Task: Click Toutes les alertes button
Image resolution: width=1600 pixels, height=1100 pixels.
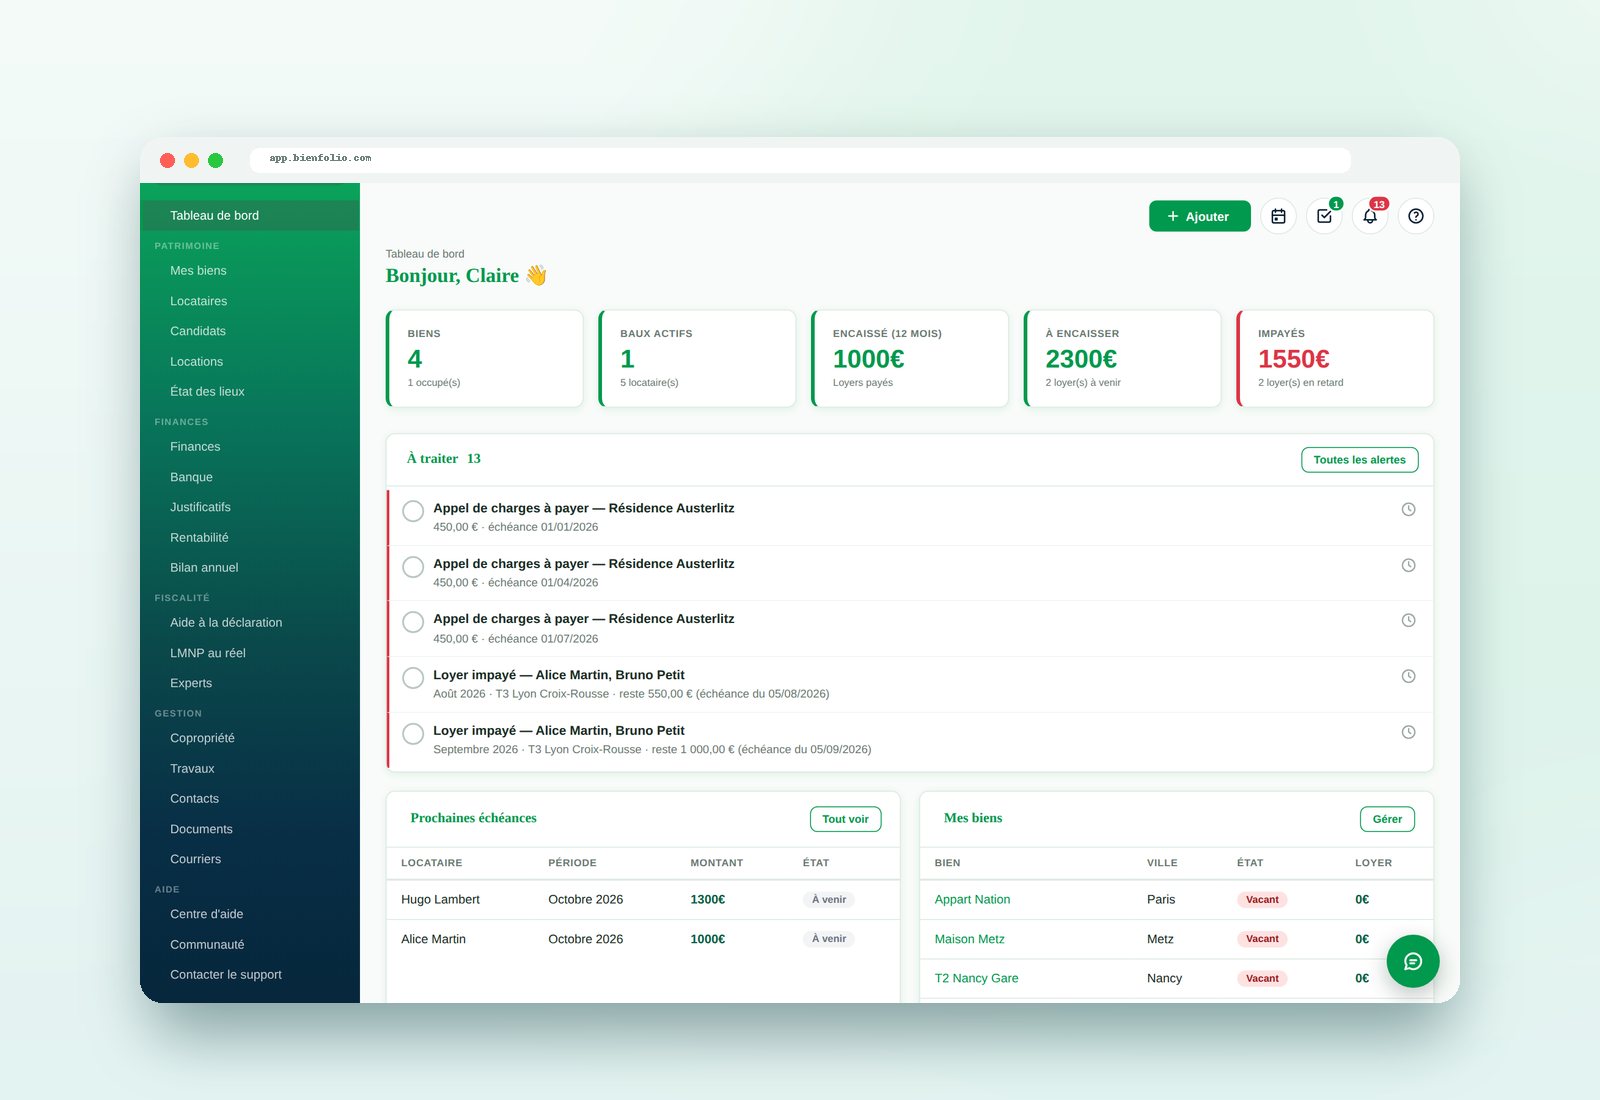Action: [x=1359, y=460]
